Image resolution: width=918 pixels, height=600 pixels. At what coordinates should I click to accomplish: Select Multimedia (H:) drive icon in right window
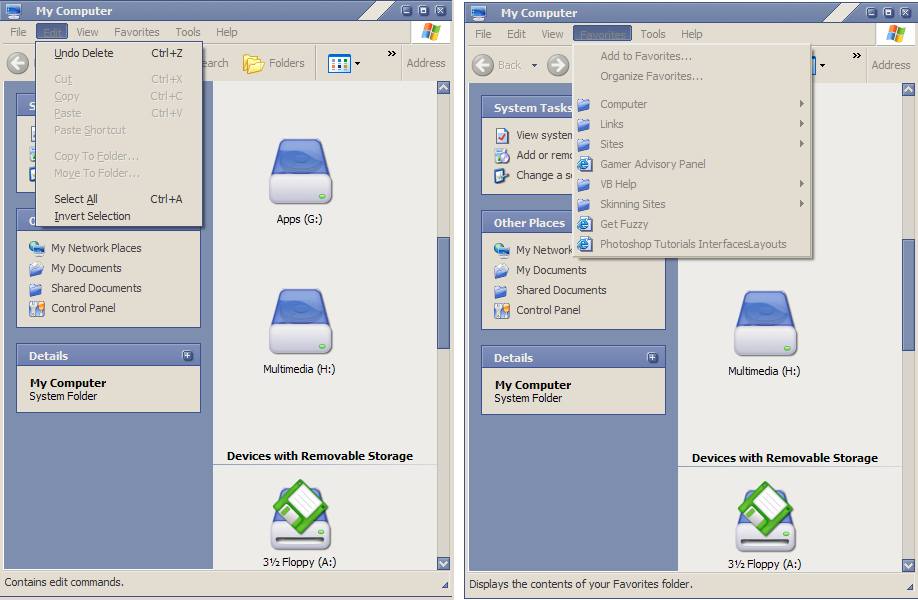click(x=765, y=324)
